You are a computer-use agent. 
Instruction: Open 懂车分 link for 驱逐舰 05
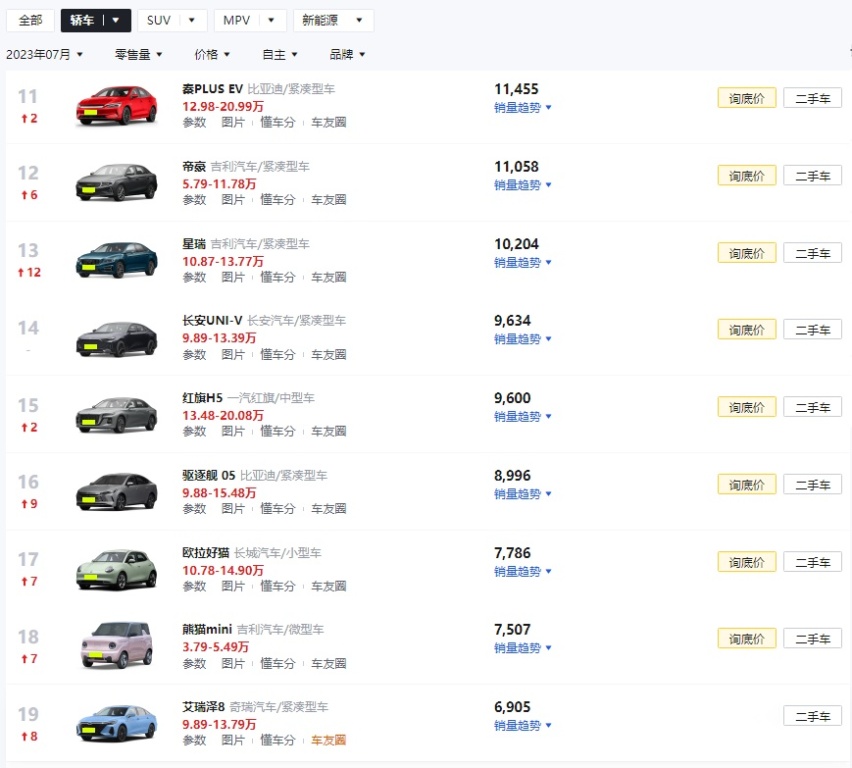tap(278, 509)
